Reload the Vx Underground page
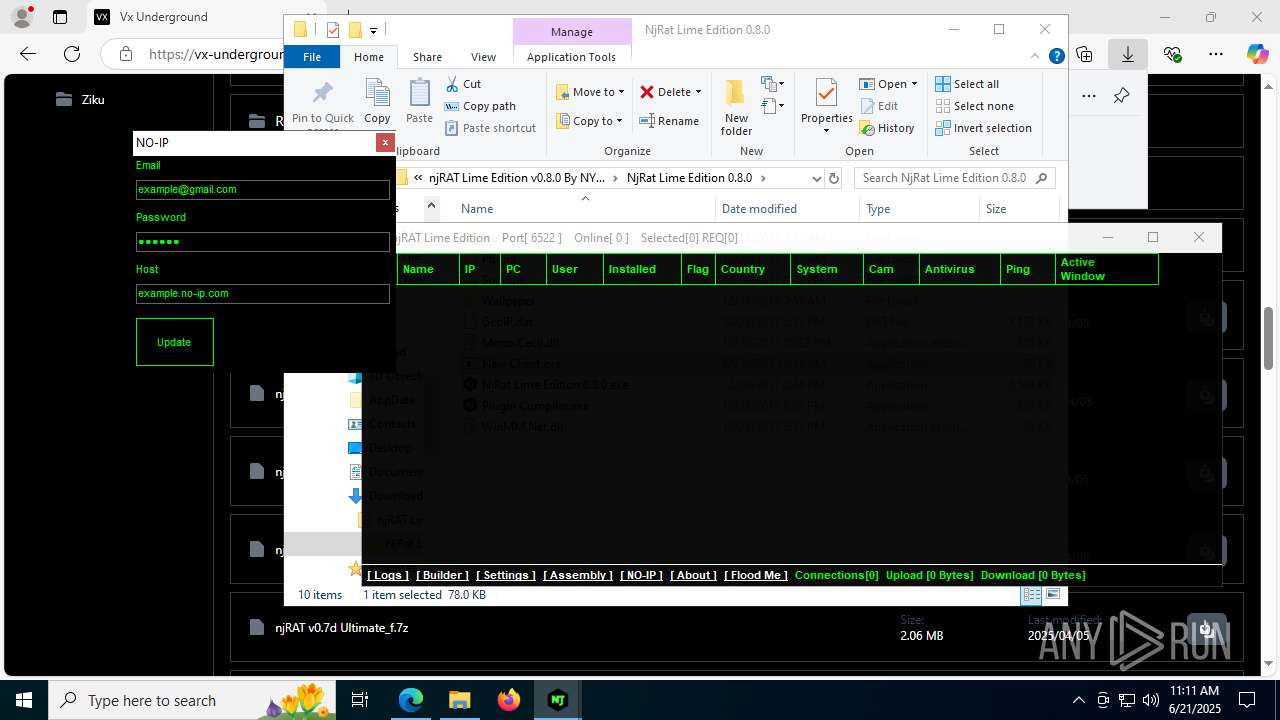The width and height of the screenshot is (1280, 720). (x=72, y=54)
